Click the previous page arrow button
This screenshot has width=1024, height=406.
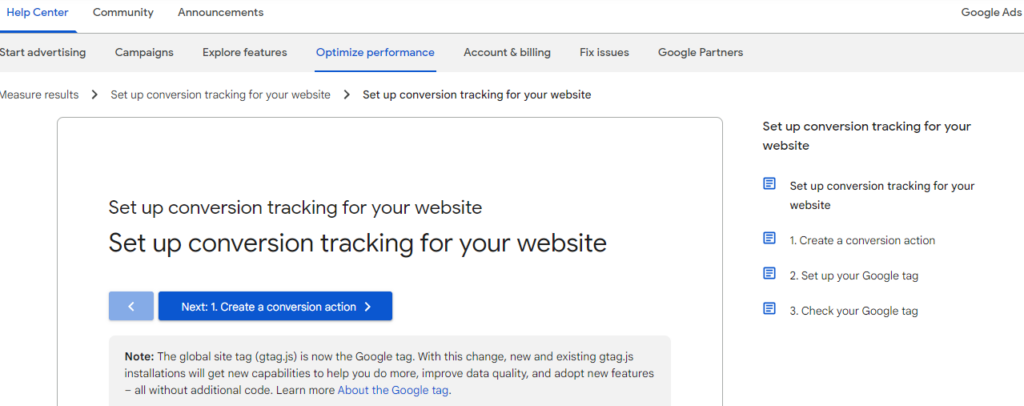click(131, 307)
